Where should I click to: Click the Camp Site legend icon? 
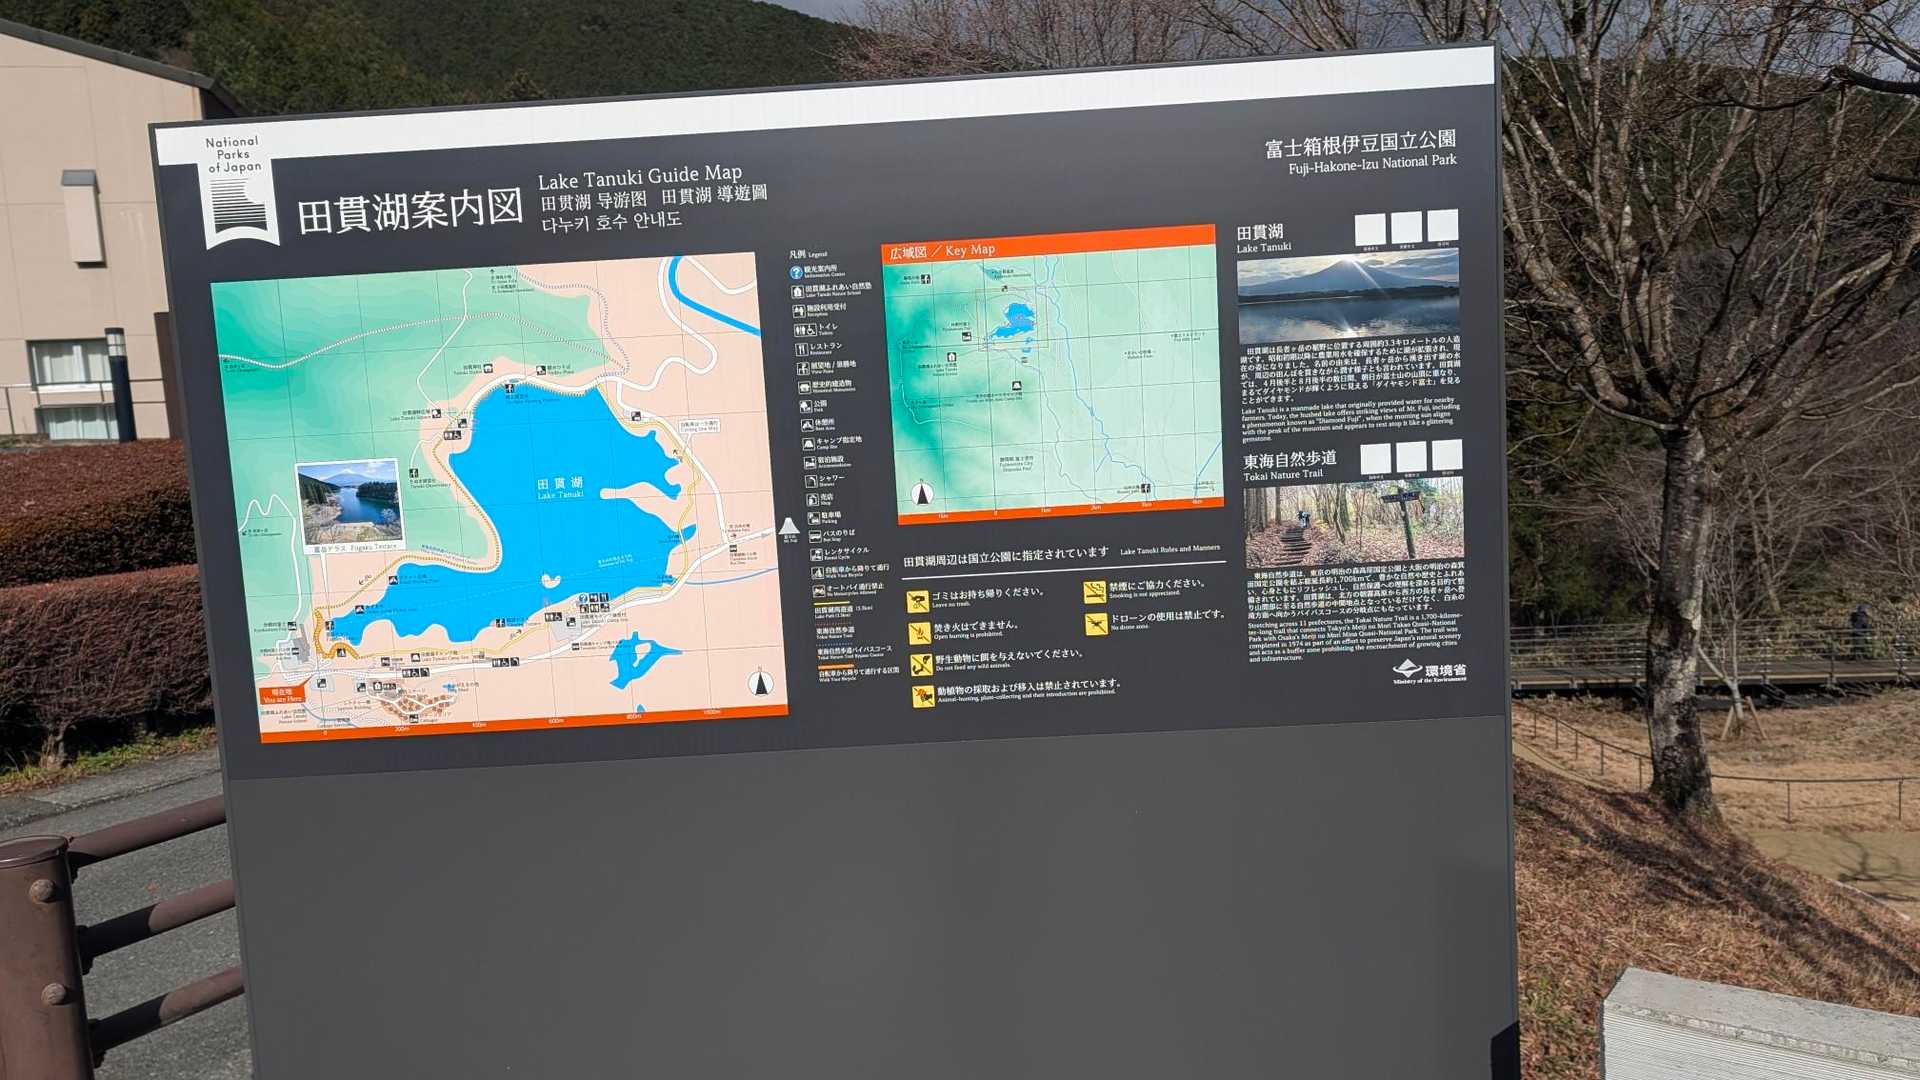[x=809, y=444]
